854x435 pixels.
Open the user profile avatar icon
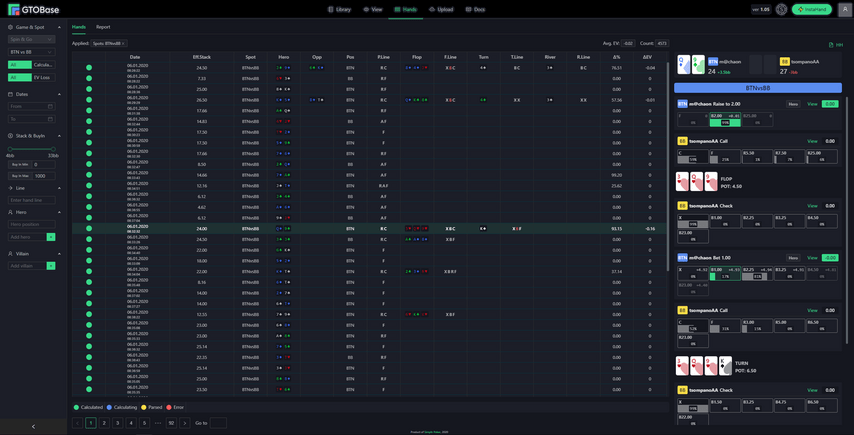click(847, 9)
